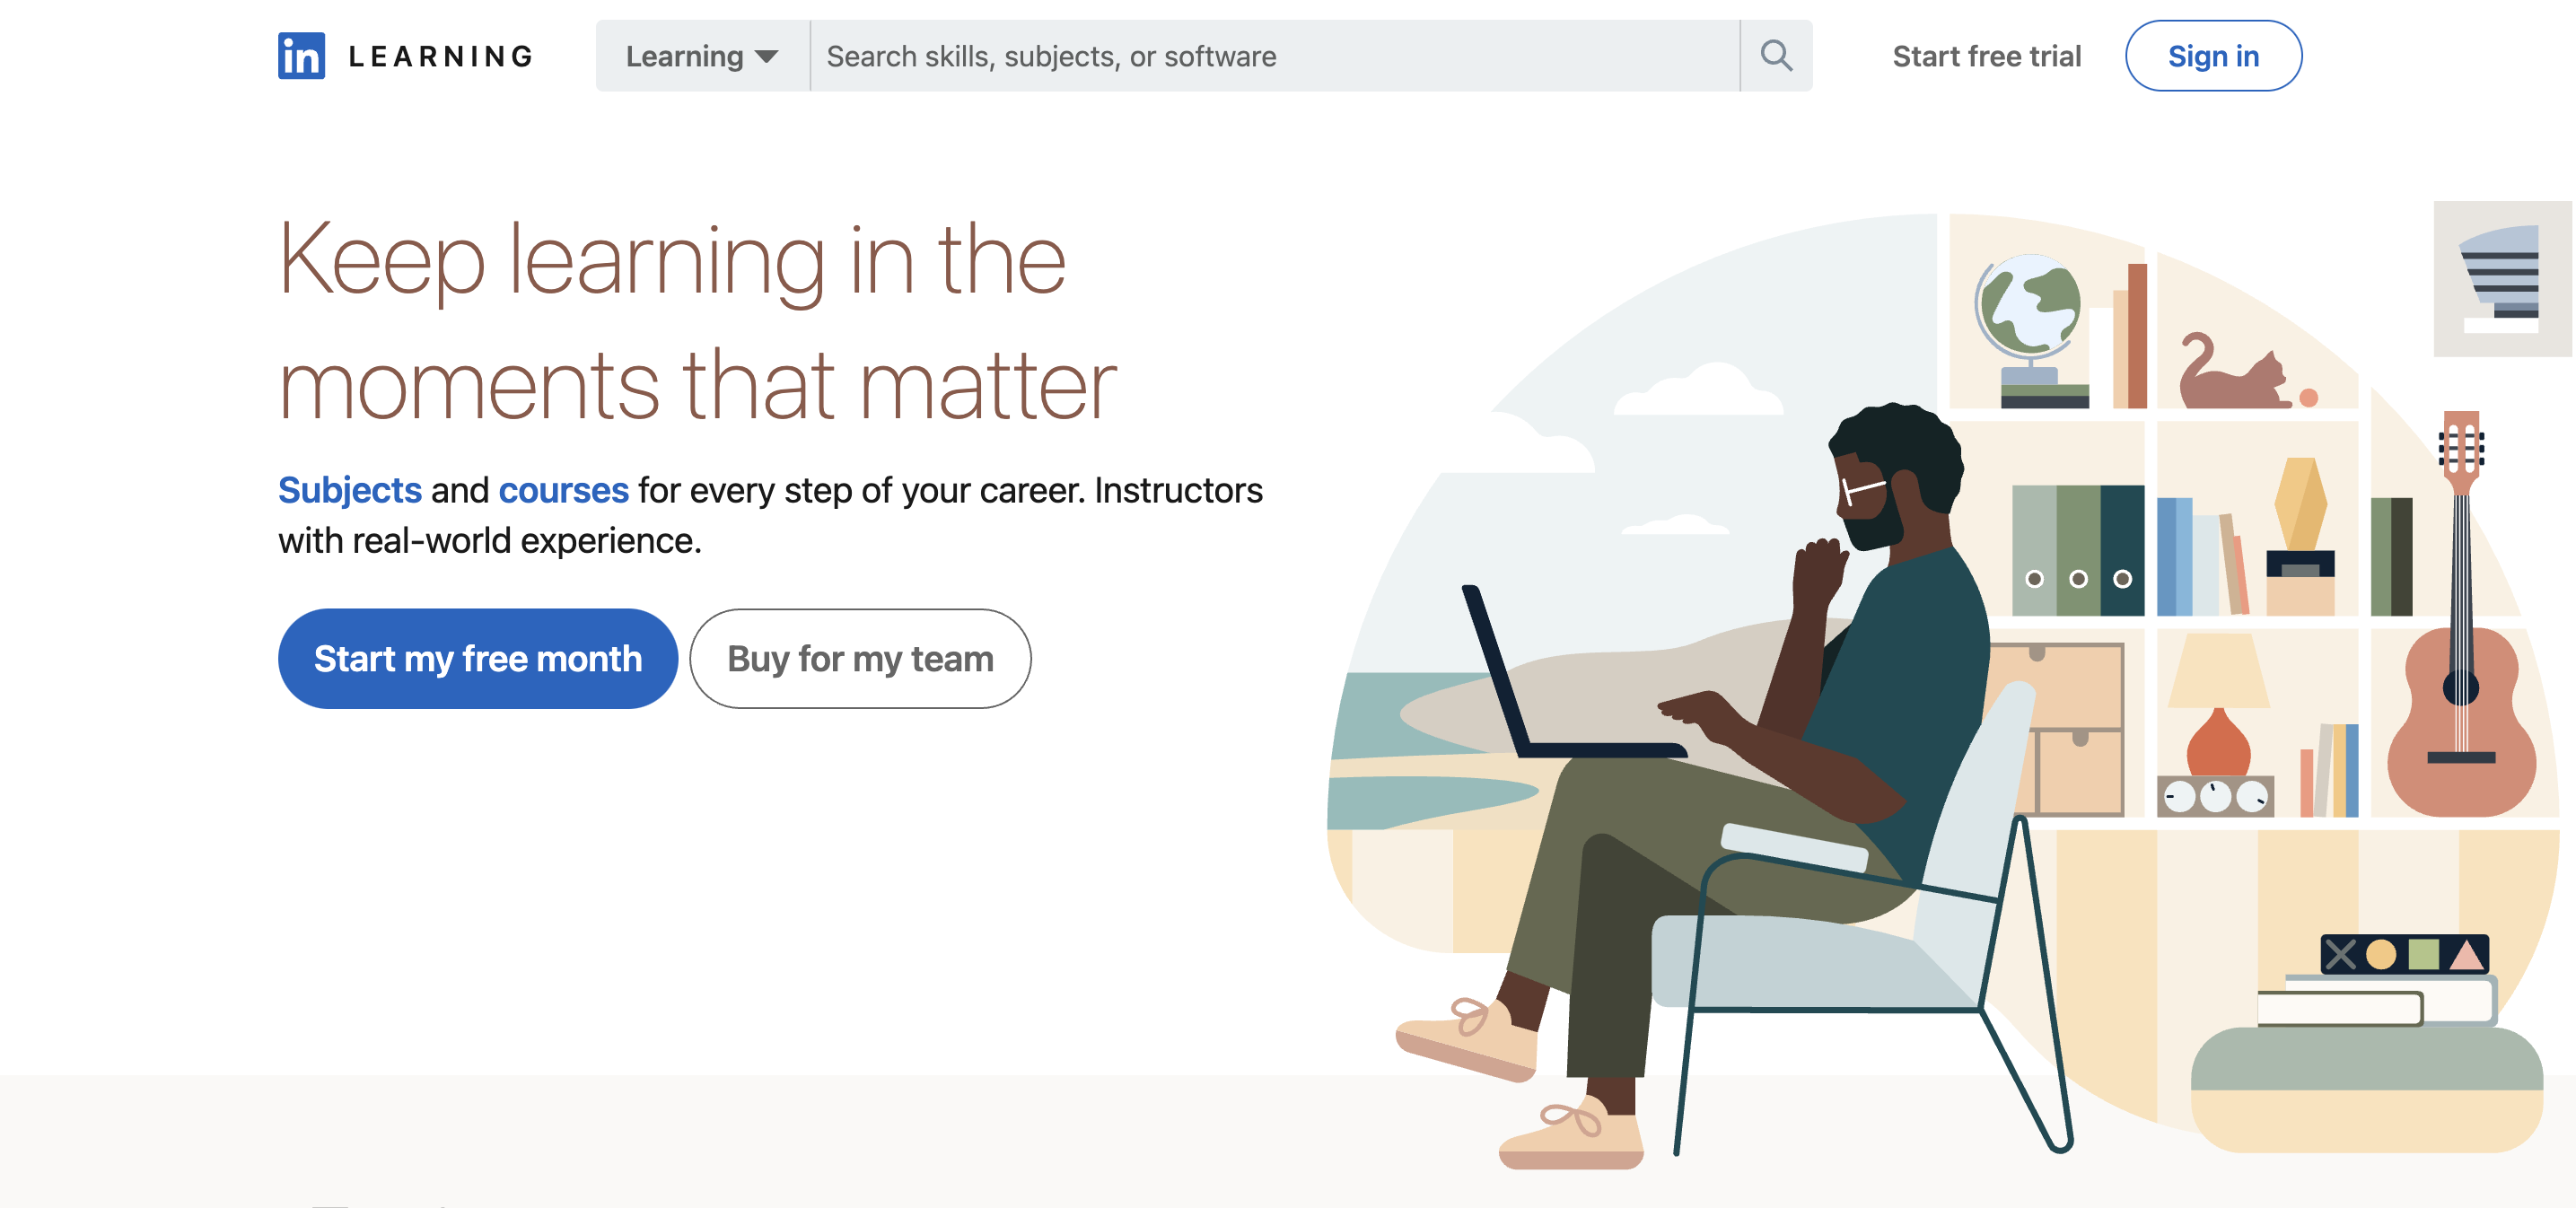Open the courses link
2576x1208 pixels.
(x=563, y=490)
